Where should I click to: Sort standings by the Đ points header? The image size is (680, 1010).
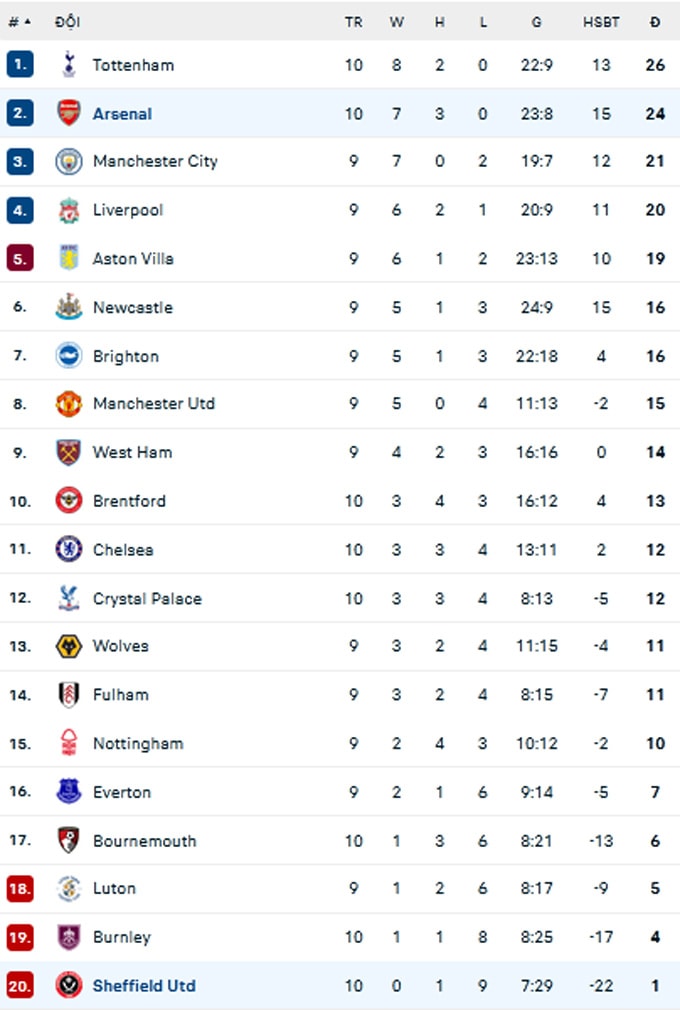[655, 22]
